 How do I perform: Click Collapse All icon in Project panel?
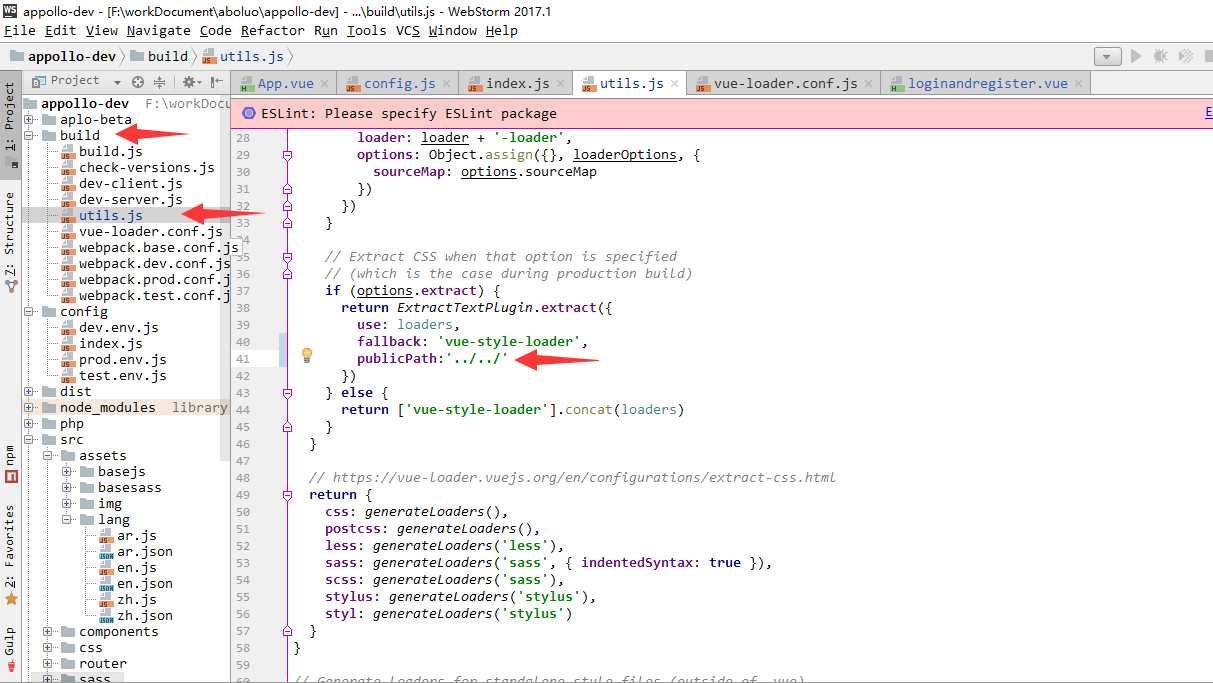(x=161, y=82)
